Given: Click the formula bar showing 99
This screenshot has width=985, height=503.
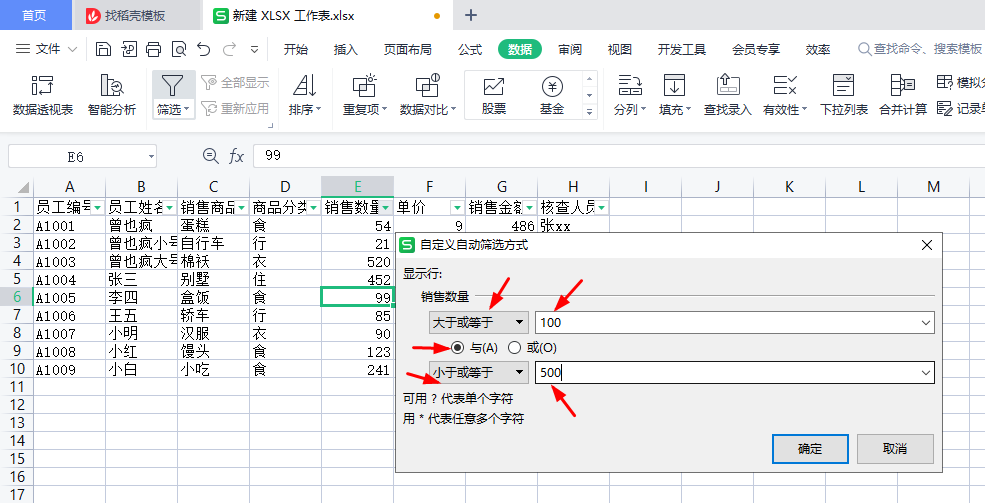Looking at the screenshot, I should (619, 156).
